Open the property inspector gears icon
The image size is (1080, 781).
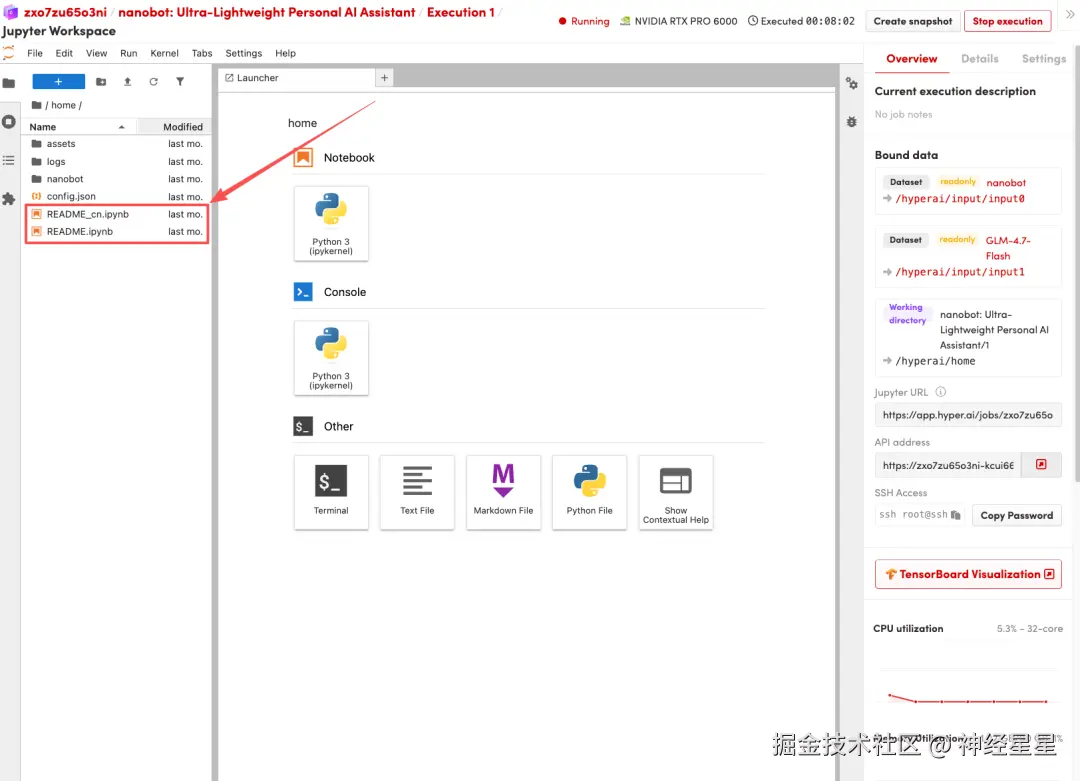(x=852, y=83)
